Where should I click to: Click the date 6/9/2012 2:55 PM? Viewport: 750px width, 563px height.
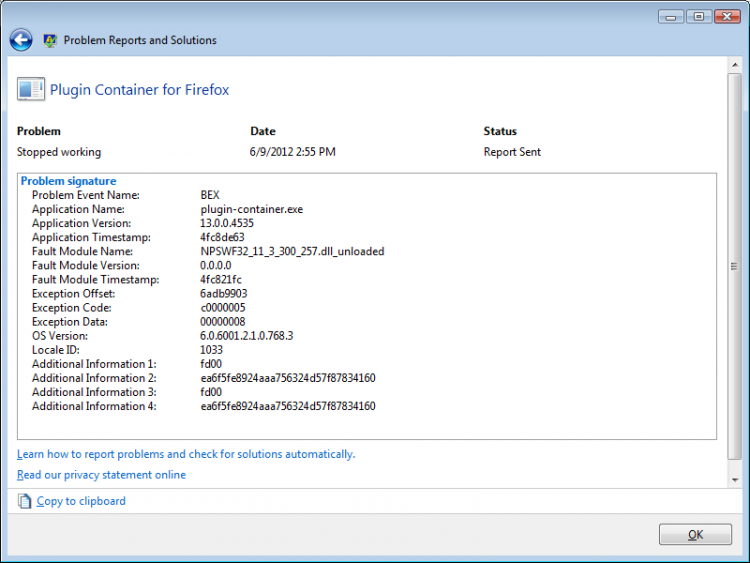point(293,152)
